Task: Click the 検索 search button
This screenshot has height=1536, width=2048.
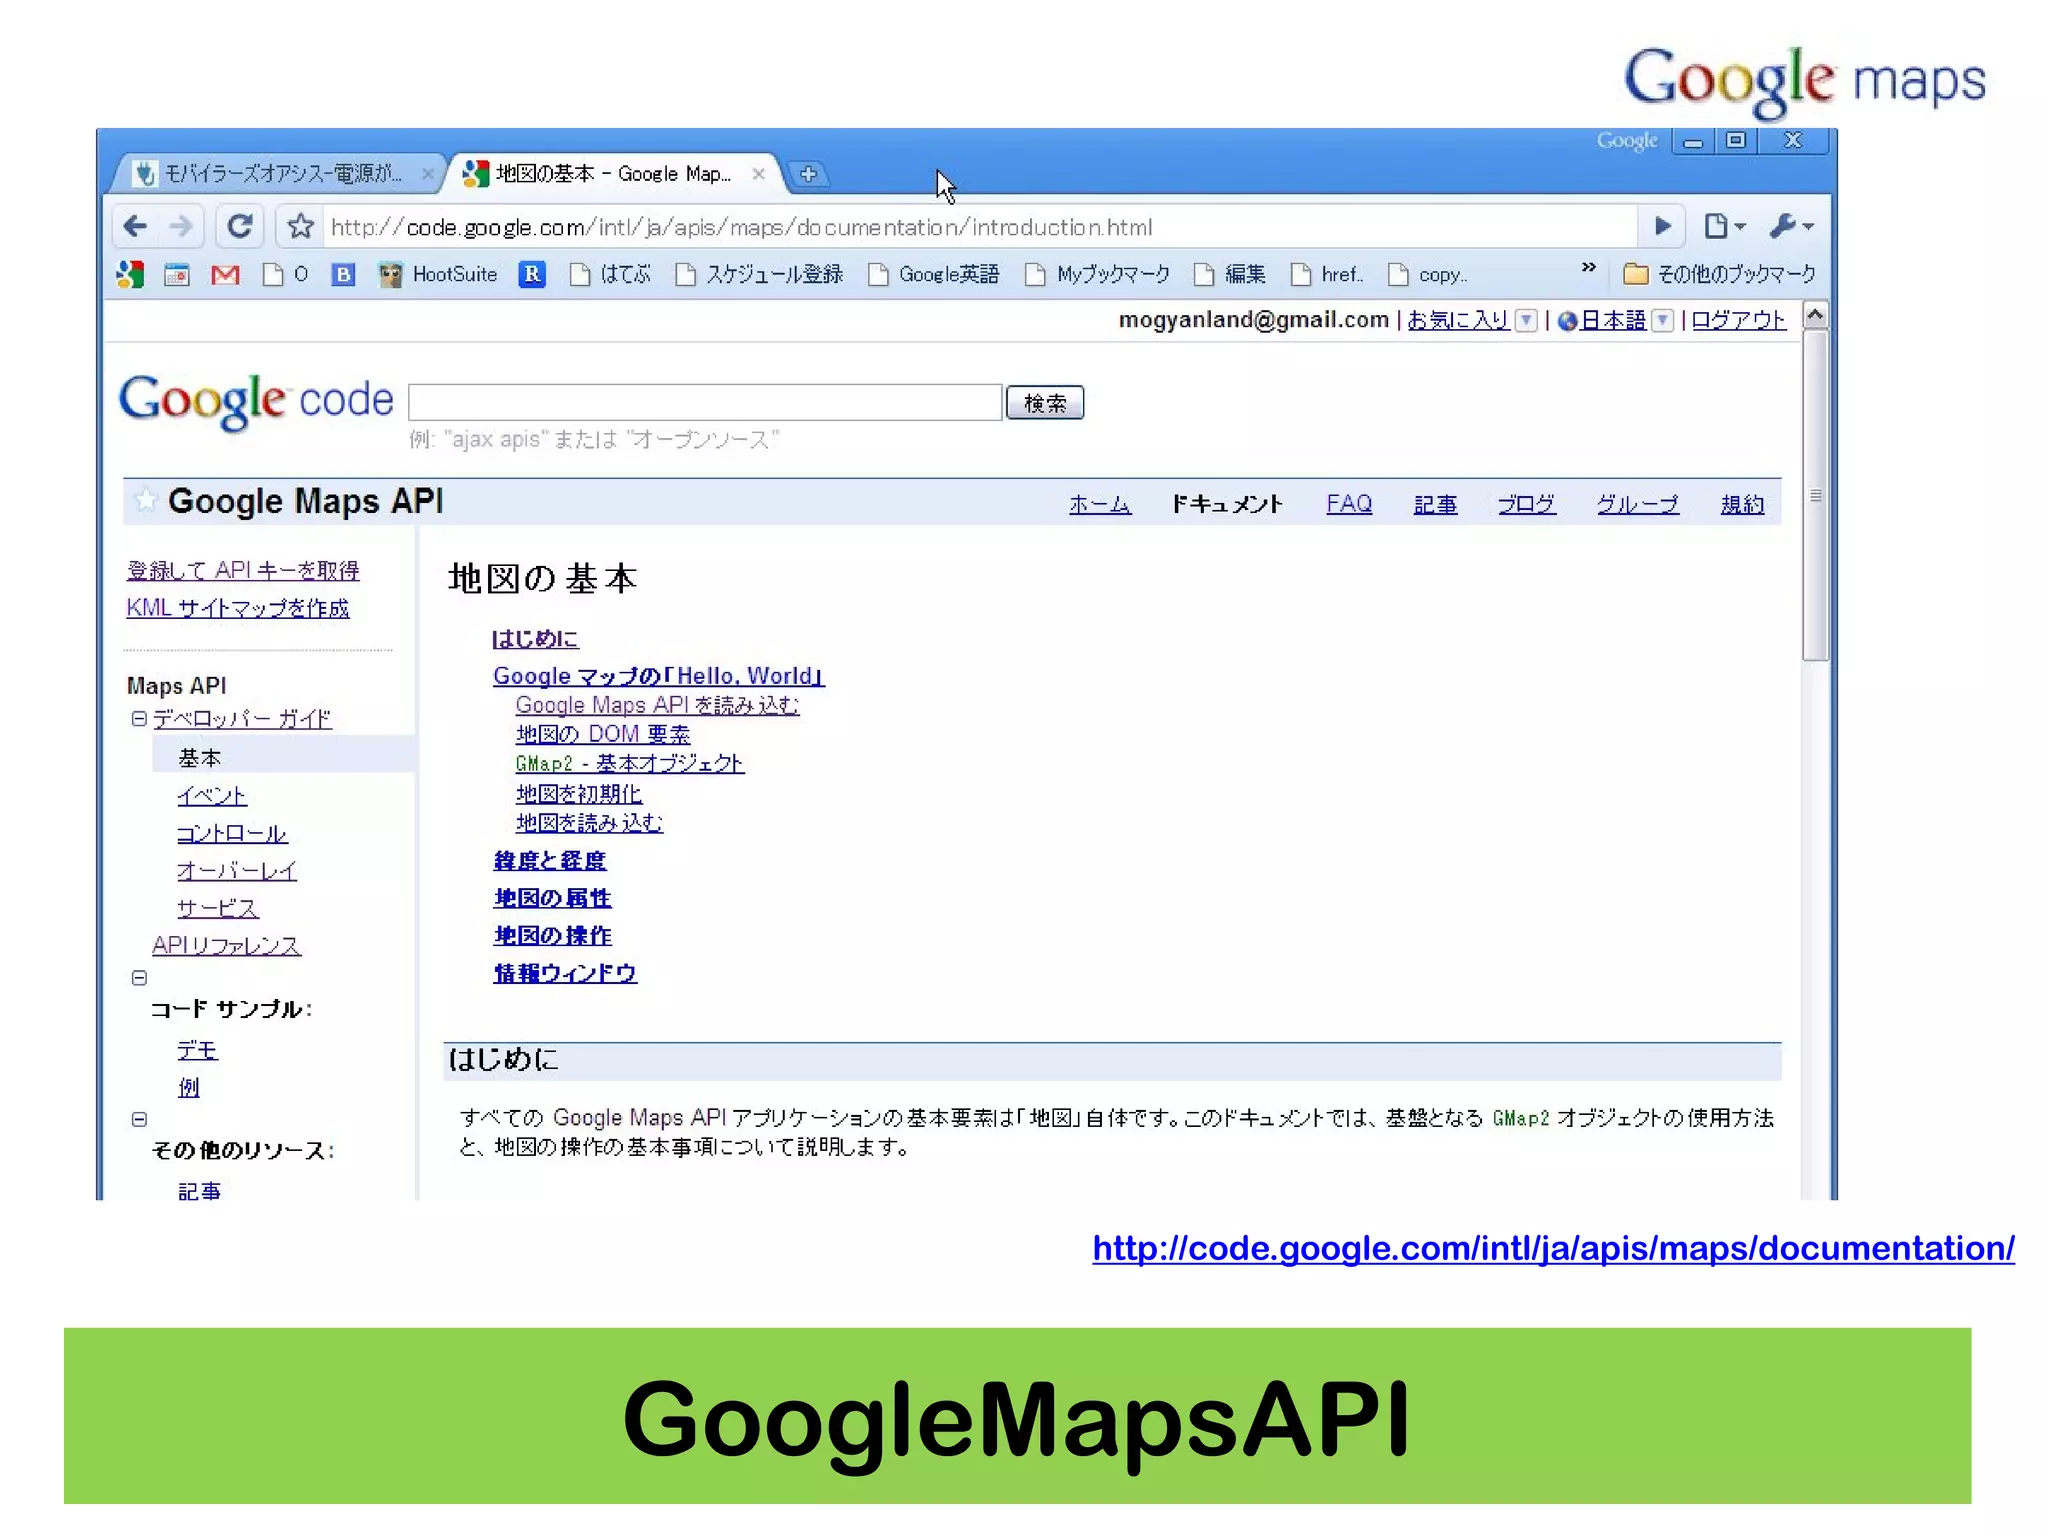Action: (1045, 403)
